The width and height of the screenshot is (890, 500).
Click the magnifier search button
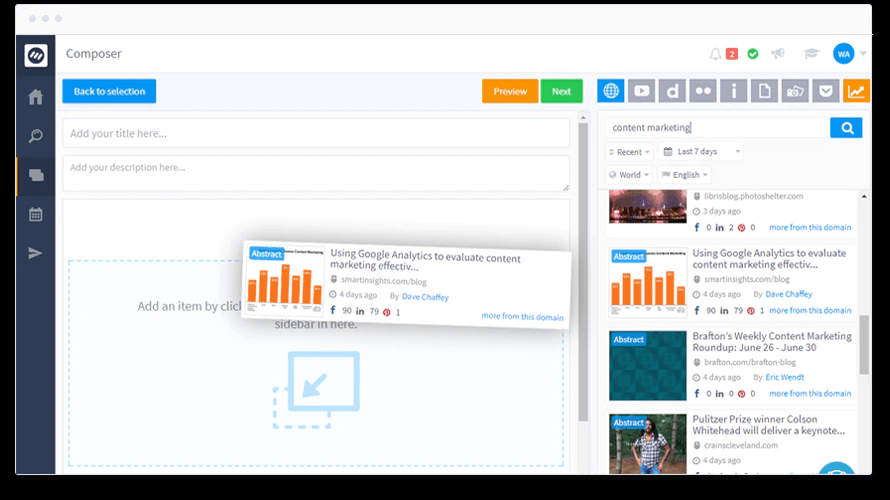click(846, 128)
